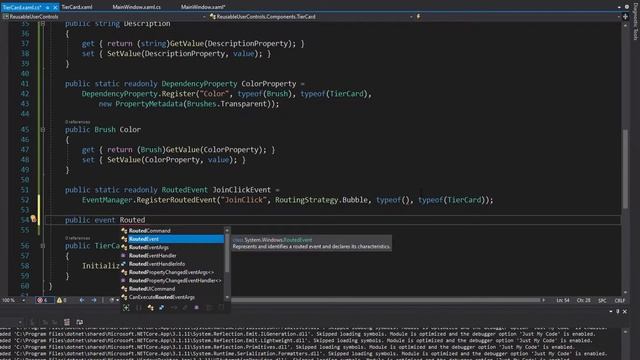Navigate forward with the right arrow

(x=94, y=300)
